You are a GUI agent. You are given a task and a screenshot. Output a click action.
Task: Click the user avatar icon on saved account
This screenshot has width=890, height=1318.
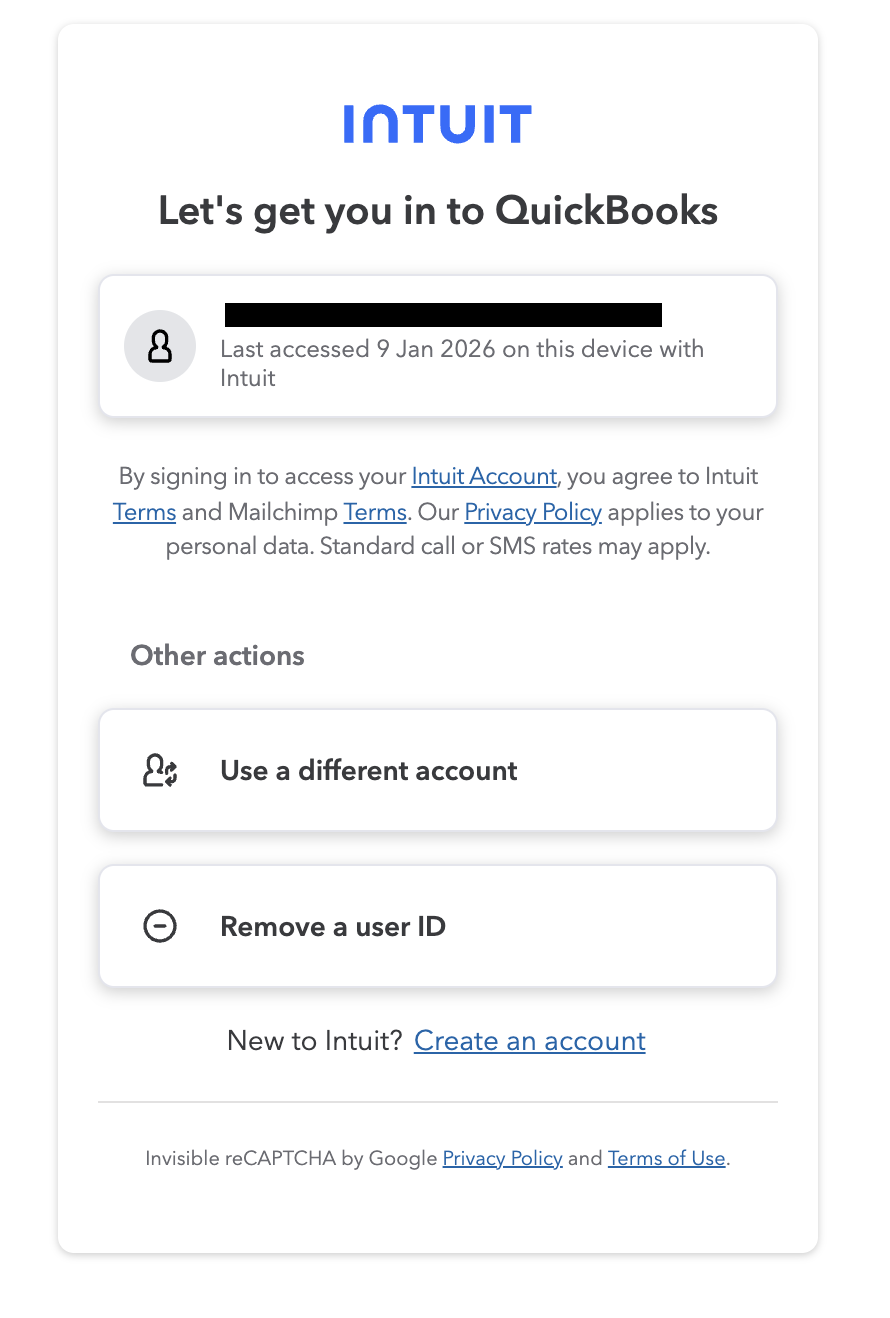pyautogui.click(x=159, y=346)
